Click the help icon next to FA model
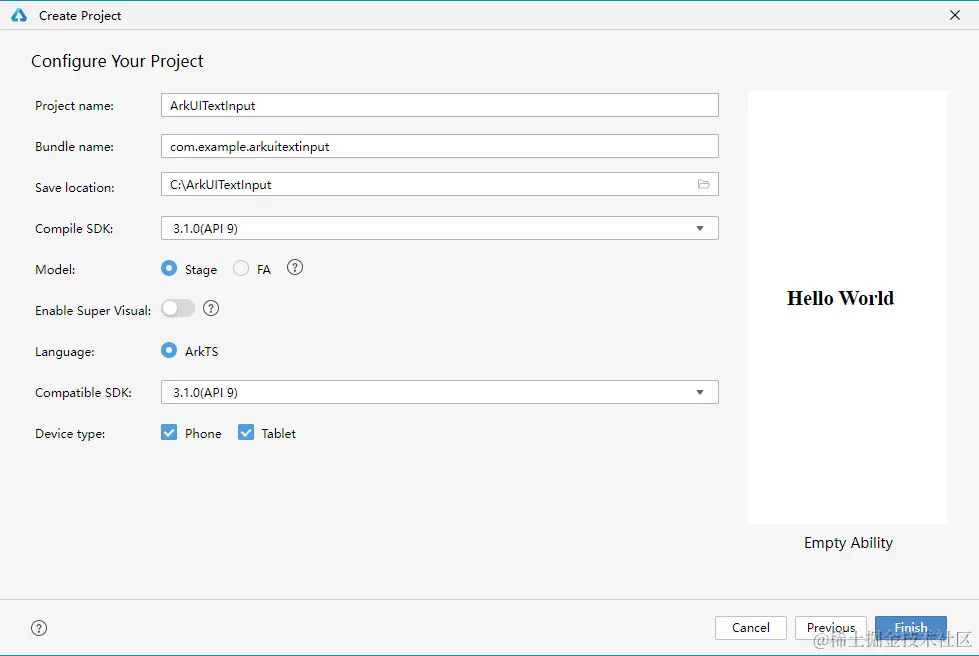The width and height of the screenshot is (979, 656). point(294,268)
